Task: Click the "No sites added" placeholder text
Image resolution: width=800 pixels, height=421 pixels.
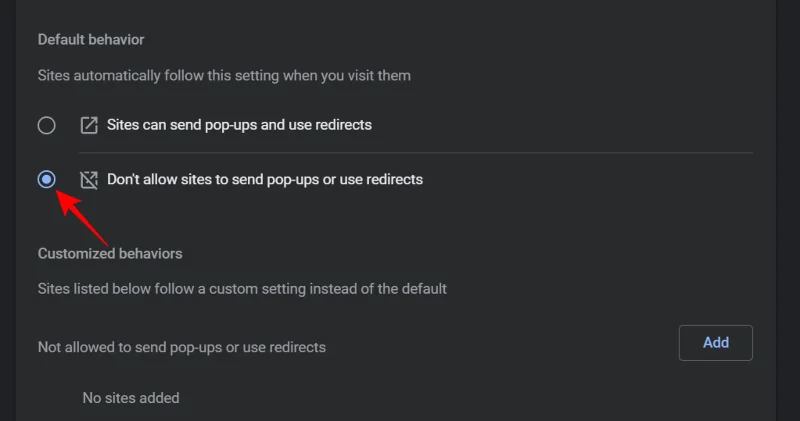Action: coord(131,398)
